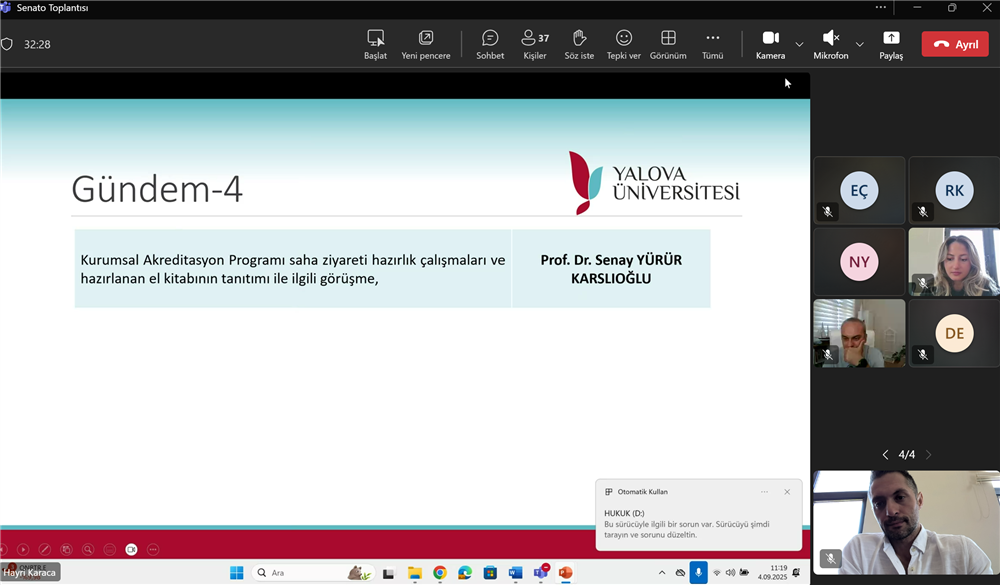Open the Görünüm view options
The width and height of the screenshot is (1000, 585).
668,45
